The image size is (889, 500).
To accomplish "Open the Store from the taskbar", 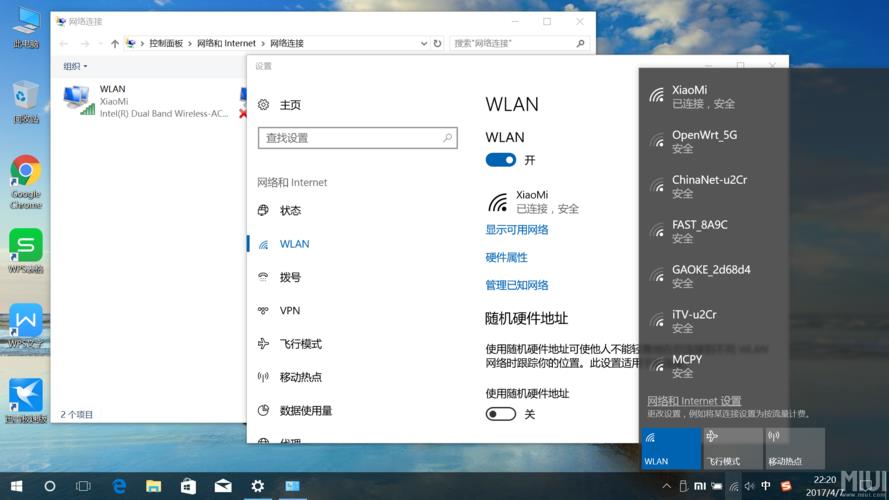I will tap(188, 486).
